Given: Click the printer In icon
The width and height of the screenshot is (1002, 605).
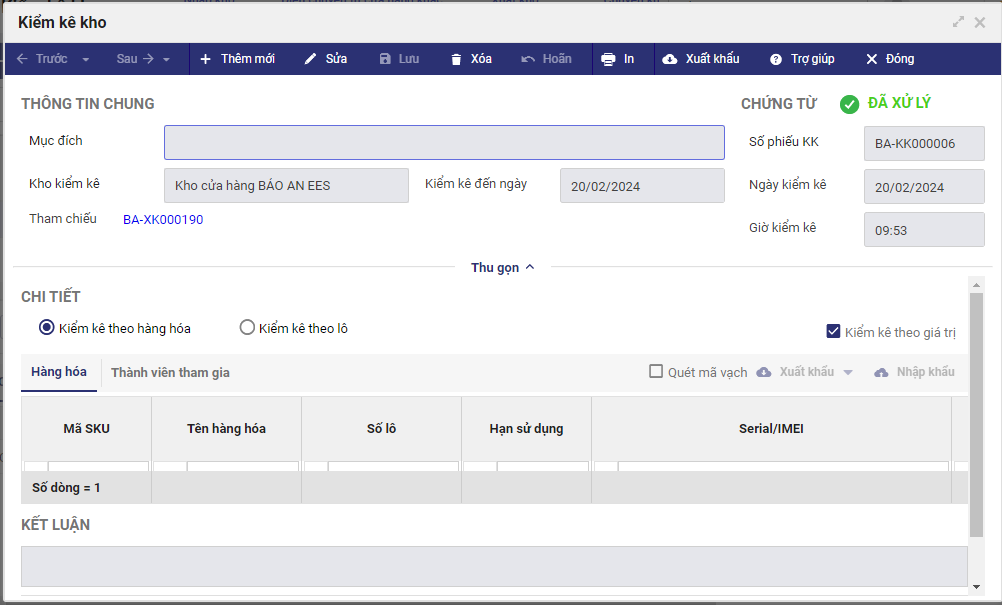Looking at the screenshot, I should (608, 59).
